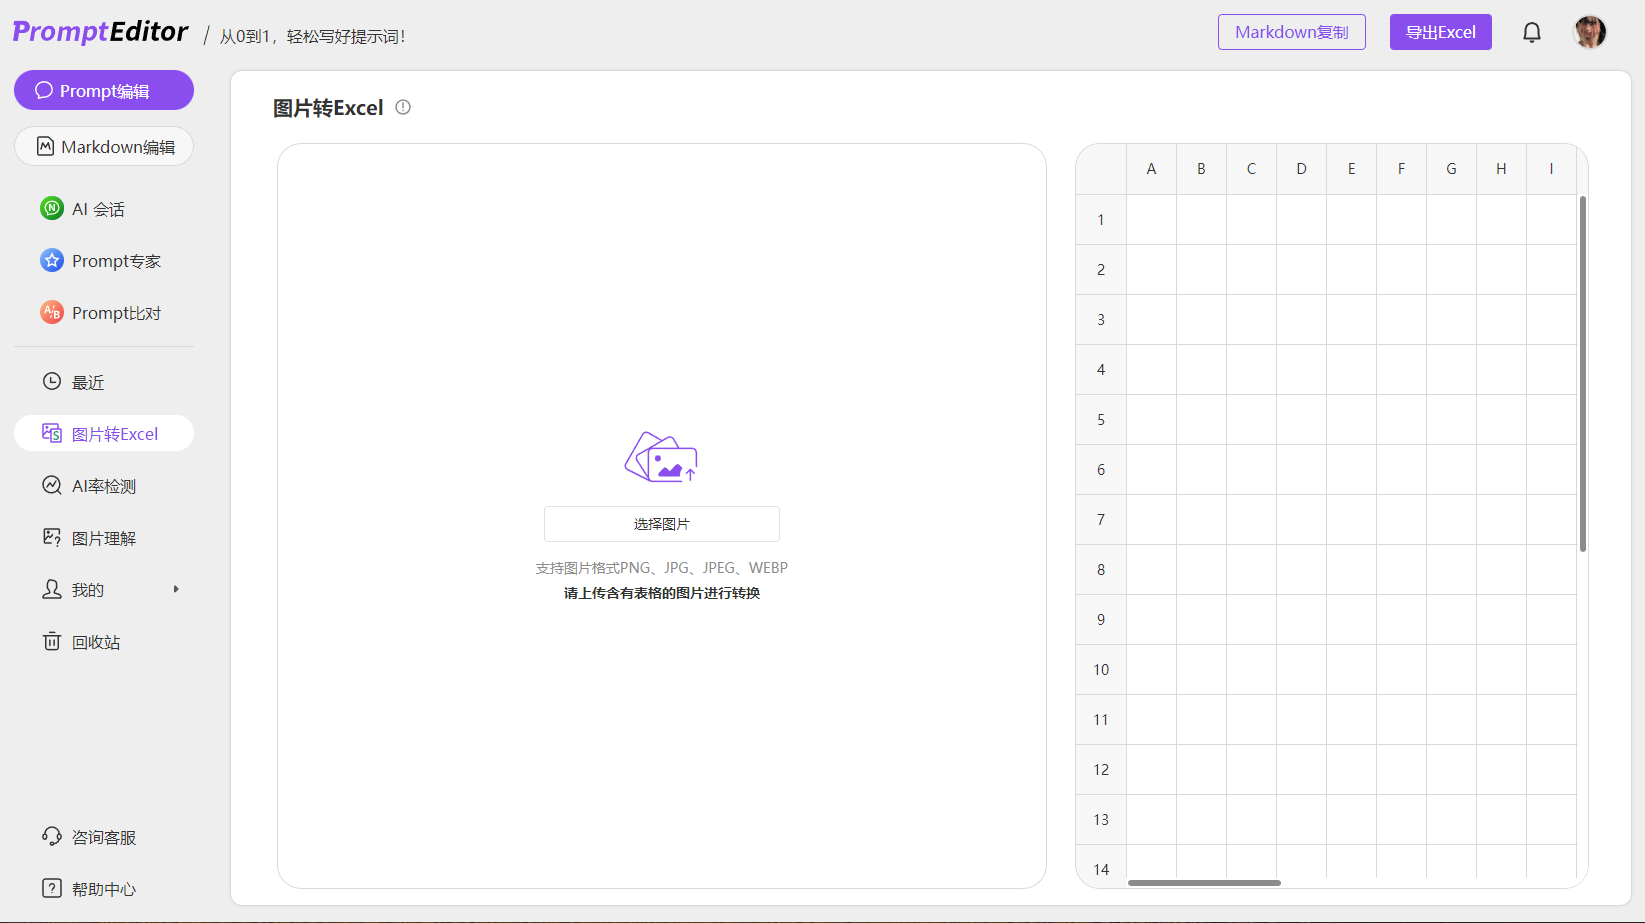
Task: Select column header C in spreadsheet
Action: click(x=1251, y=169)
